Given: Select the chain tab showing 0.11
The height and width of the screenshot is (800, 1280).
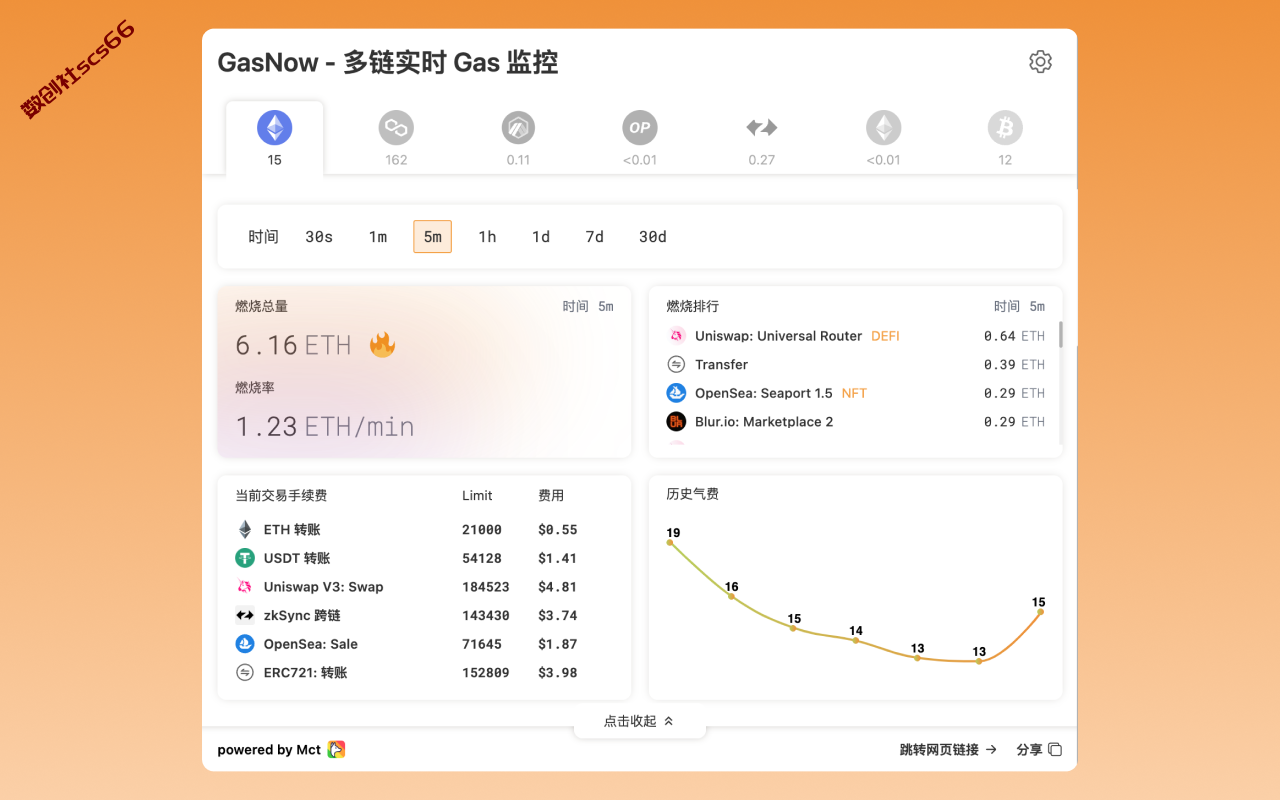Looking at the screenshot, I should click(518, 138).
